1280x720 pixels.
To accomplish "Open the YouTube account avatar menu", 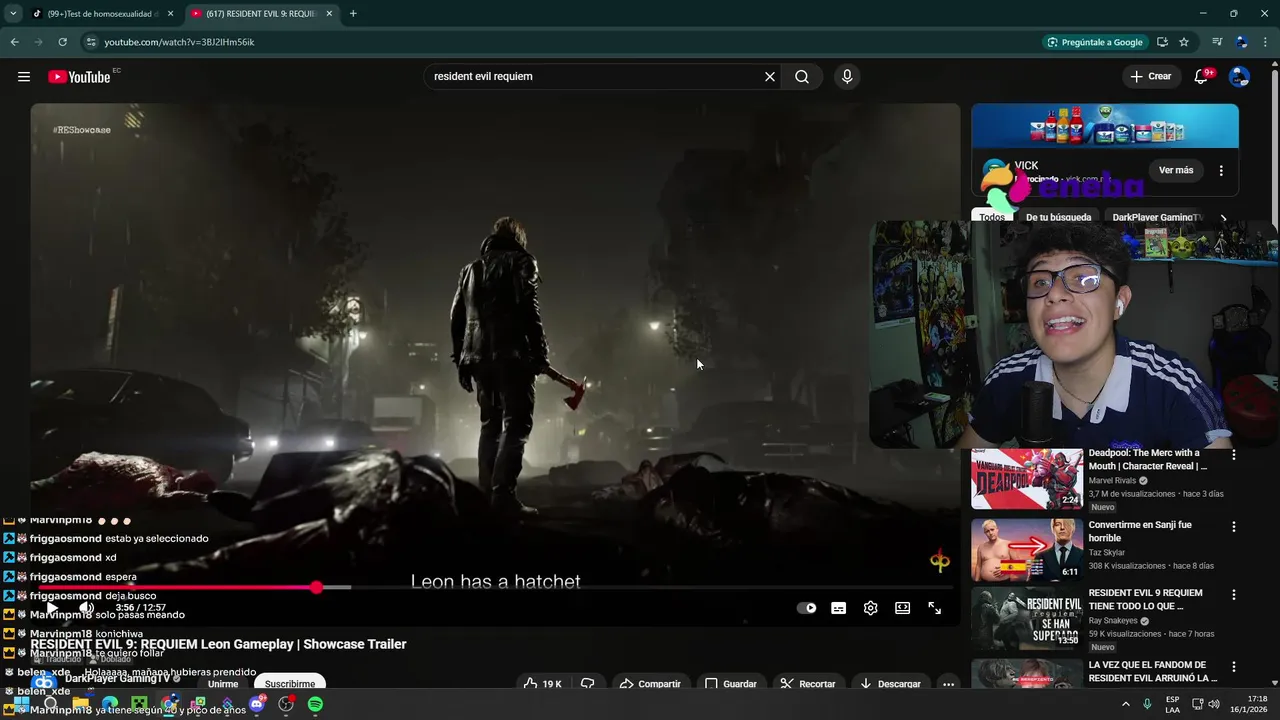I will tap(1239, 77).
